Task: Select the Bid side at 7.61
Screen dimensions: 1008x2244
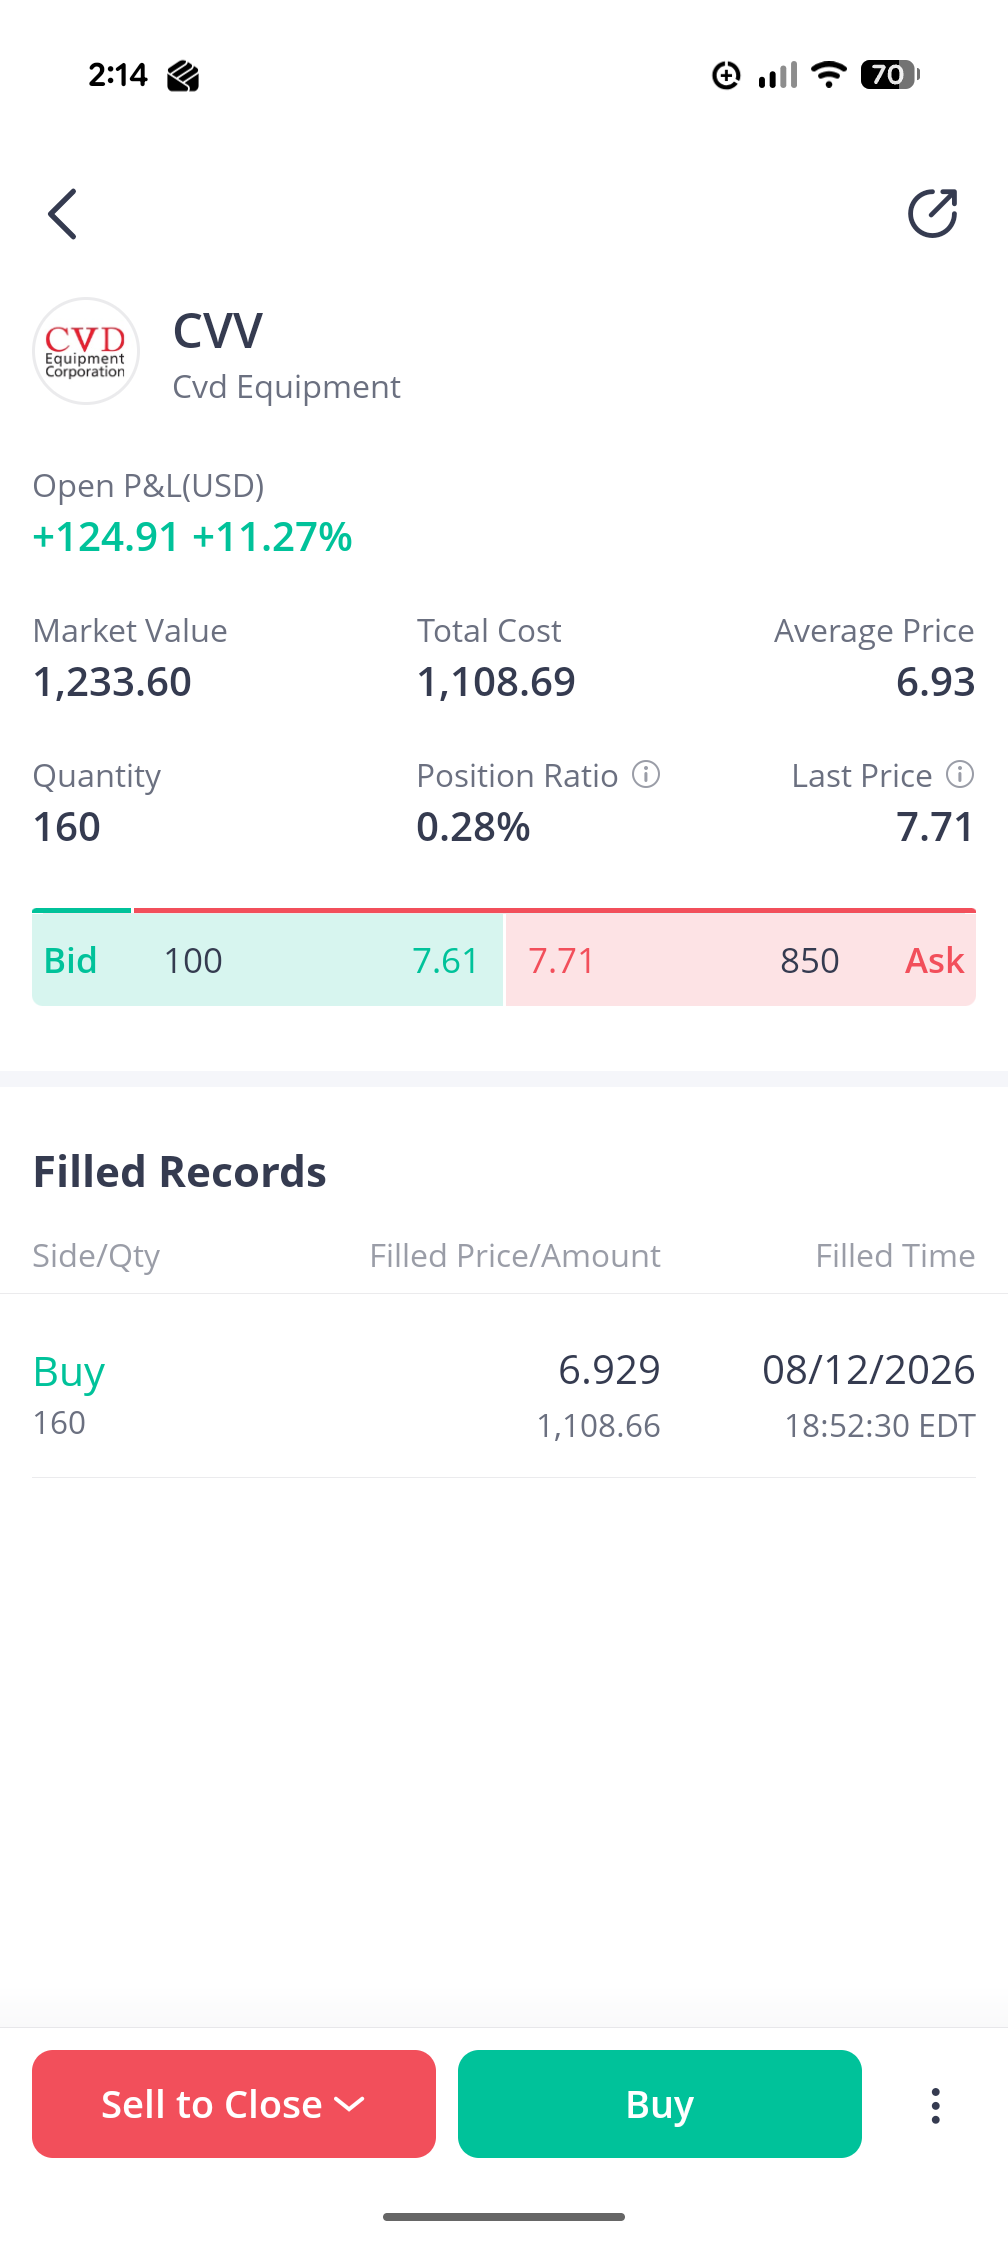Action: 267,960
